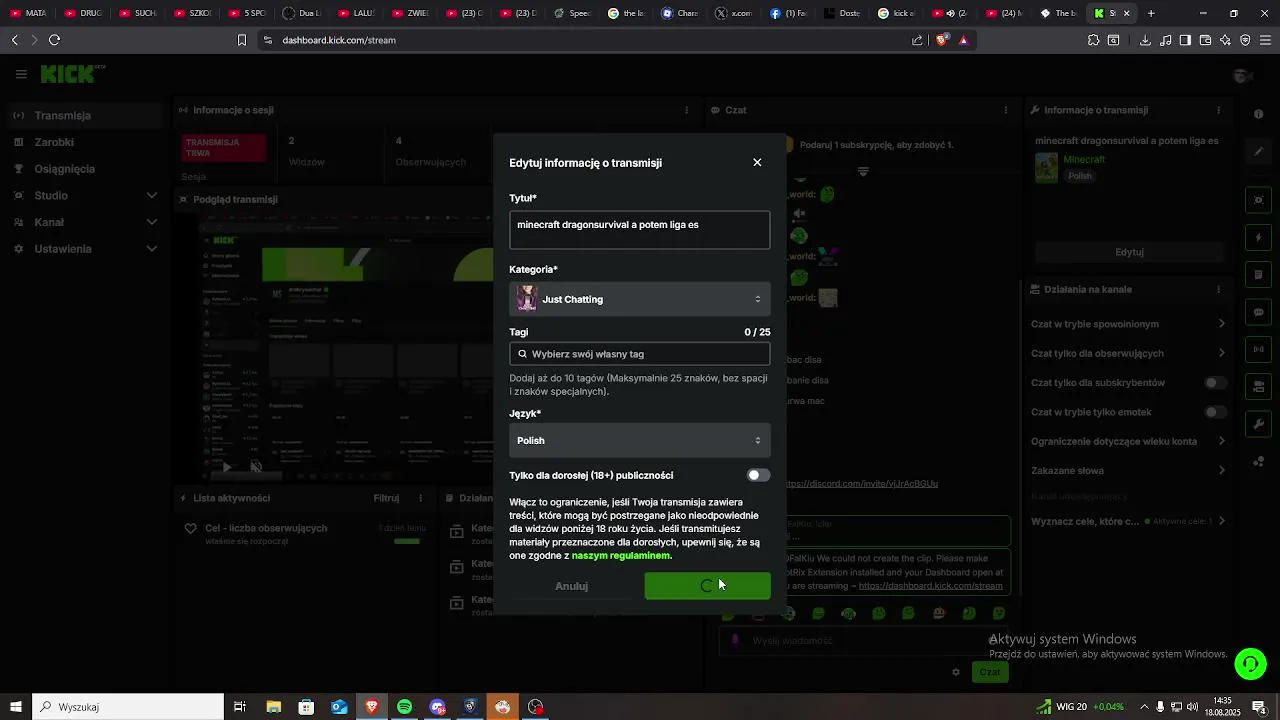
Task: Open the hamburger menu beside the Kick logo
Action: [21, 74]
